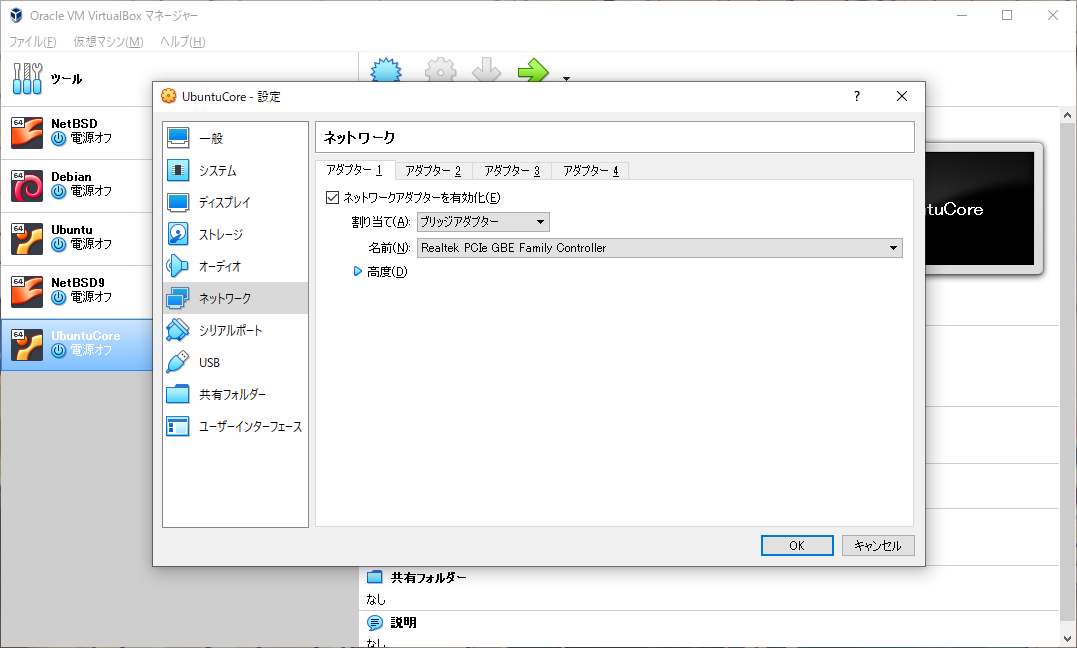Close the UbuntuCore 設定 dialog
Image resolution: width=1077 pixels, height=648 pixels.
click(902, 96)
